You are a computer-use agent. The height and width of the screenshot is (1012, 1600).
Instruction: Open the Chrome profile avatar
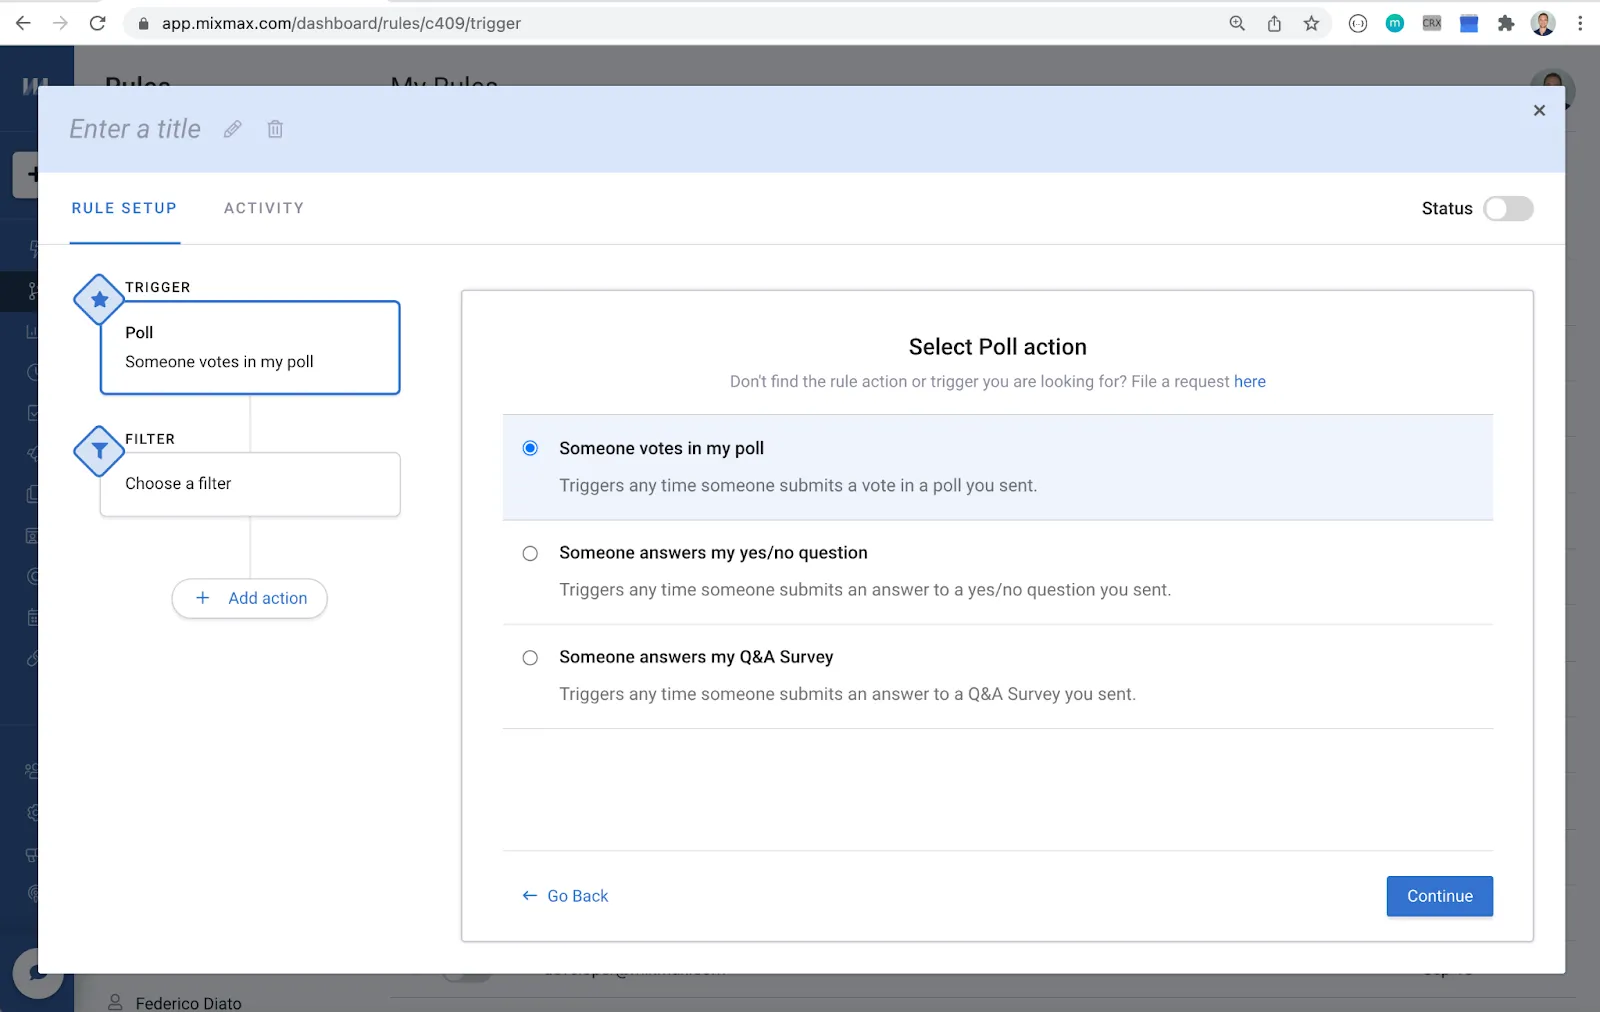pyautogui.click(x=1543, y=23)
